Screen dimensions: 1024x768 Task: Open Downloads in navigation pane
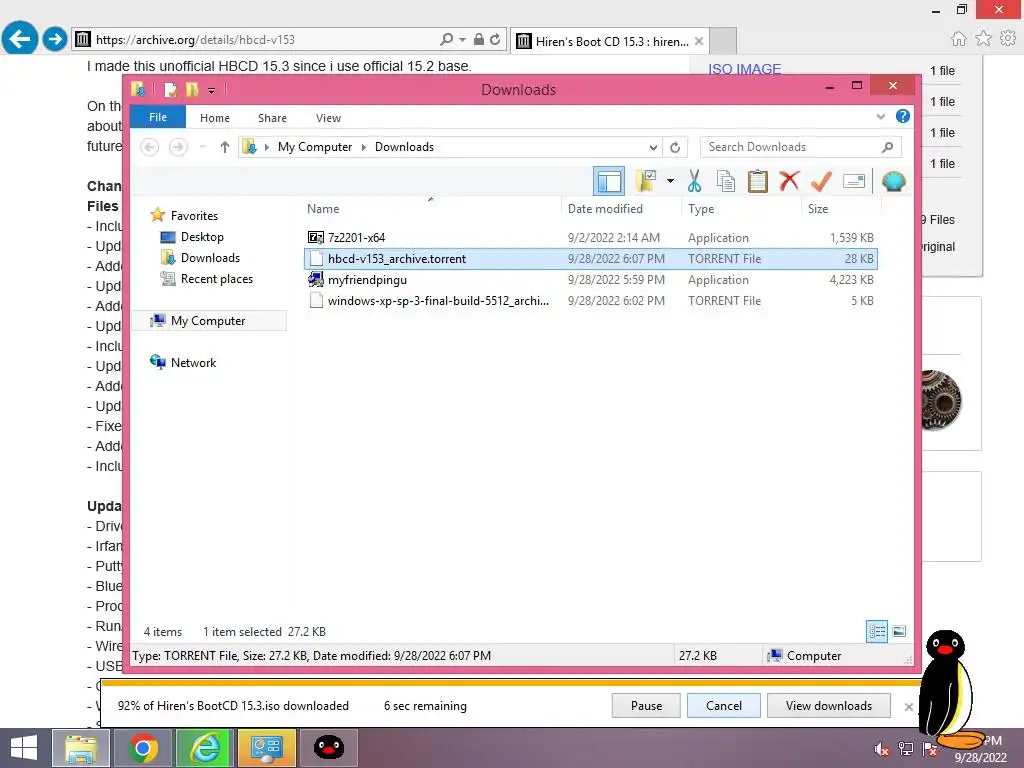tap(210, 257)
